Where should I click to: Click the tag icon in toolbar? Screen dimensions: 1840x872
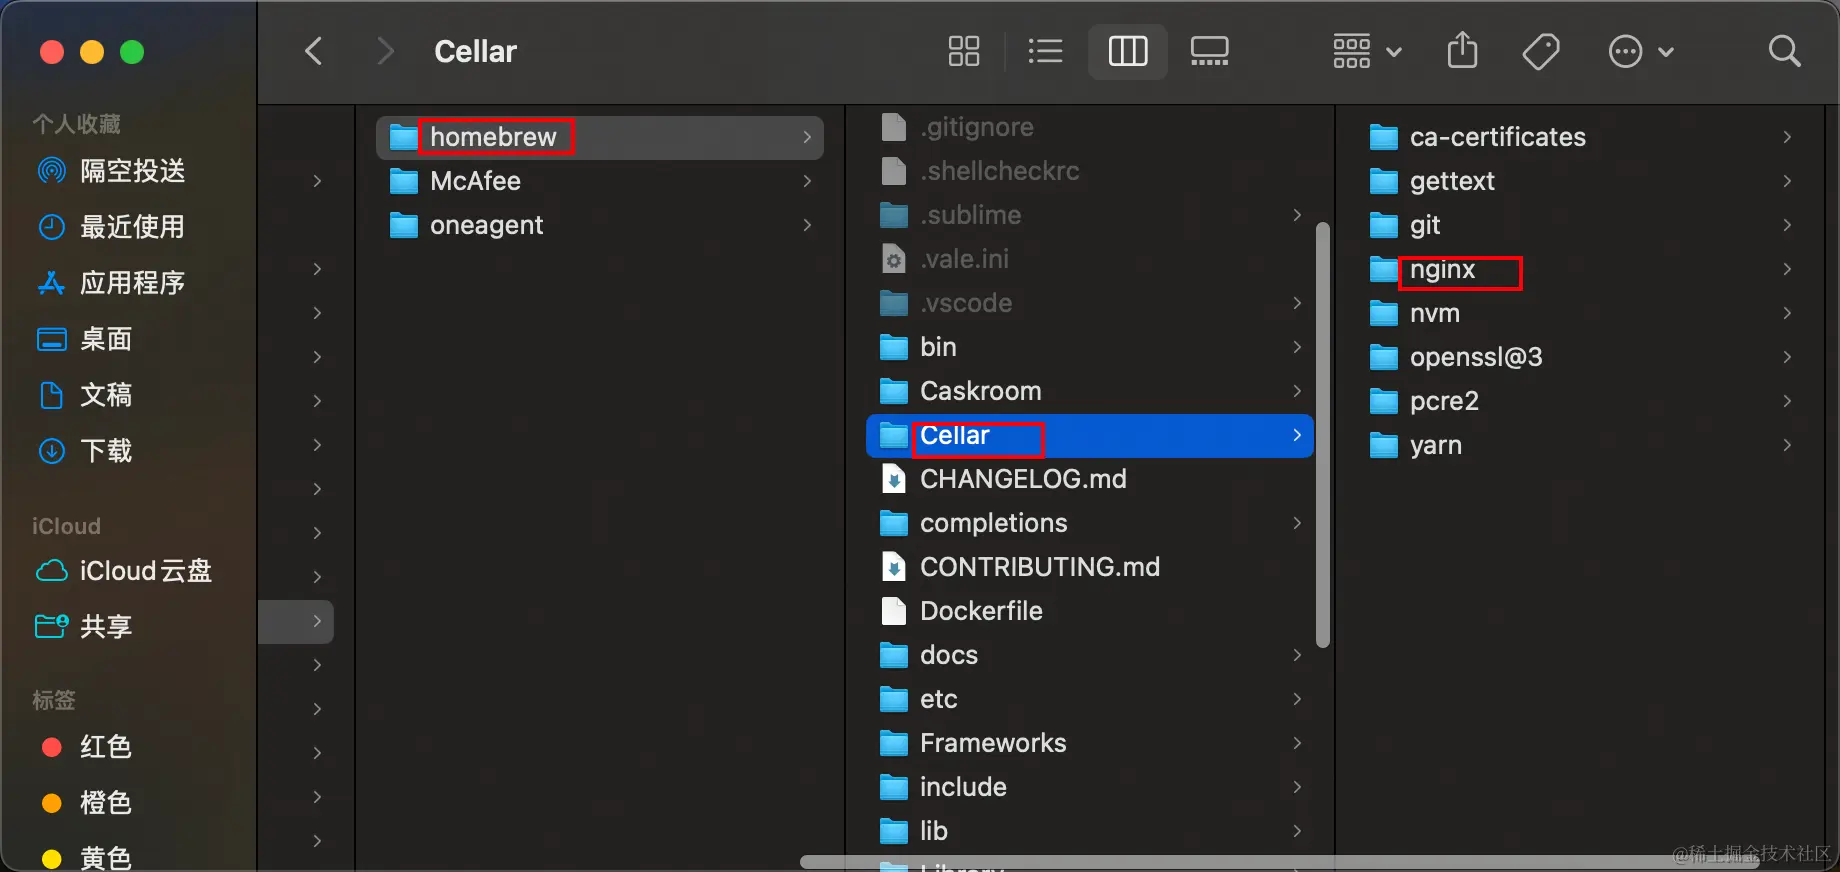point(1540,51)
